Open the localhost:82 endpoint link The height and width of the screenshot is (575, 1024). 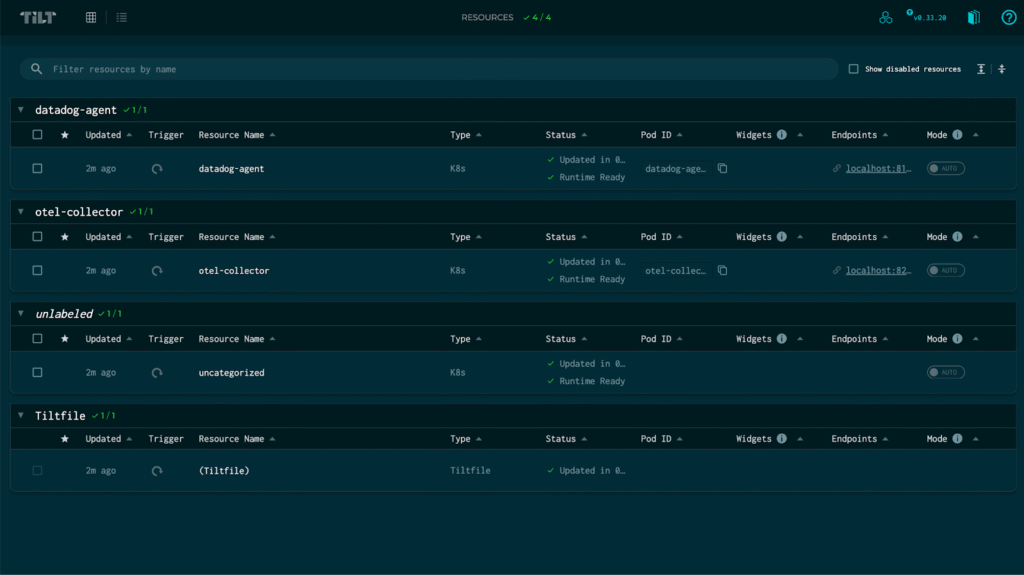[x=878, y=271]
